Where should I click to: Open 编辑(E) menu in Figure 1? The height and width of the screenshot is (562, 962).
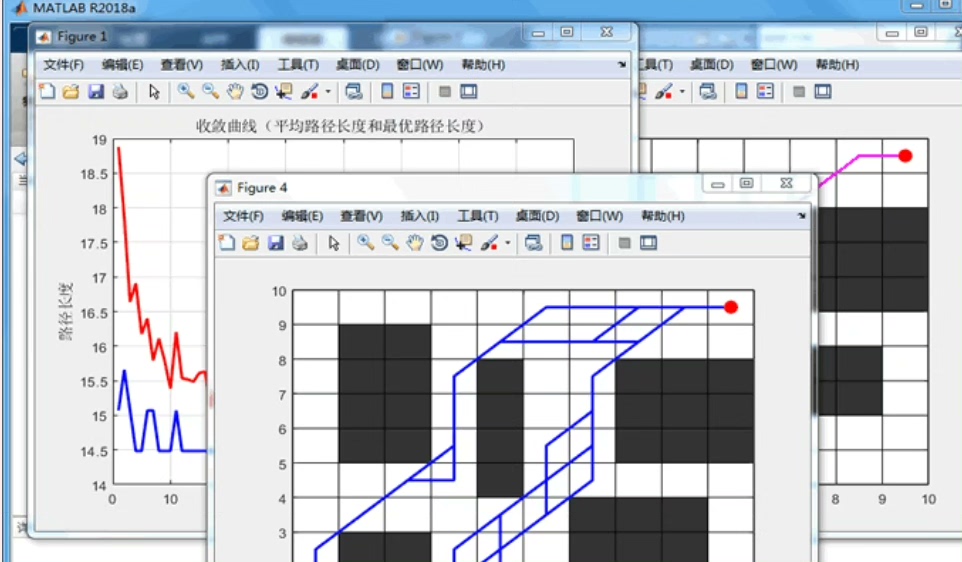coord(122,64)
